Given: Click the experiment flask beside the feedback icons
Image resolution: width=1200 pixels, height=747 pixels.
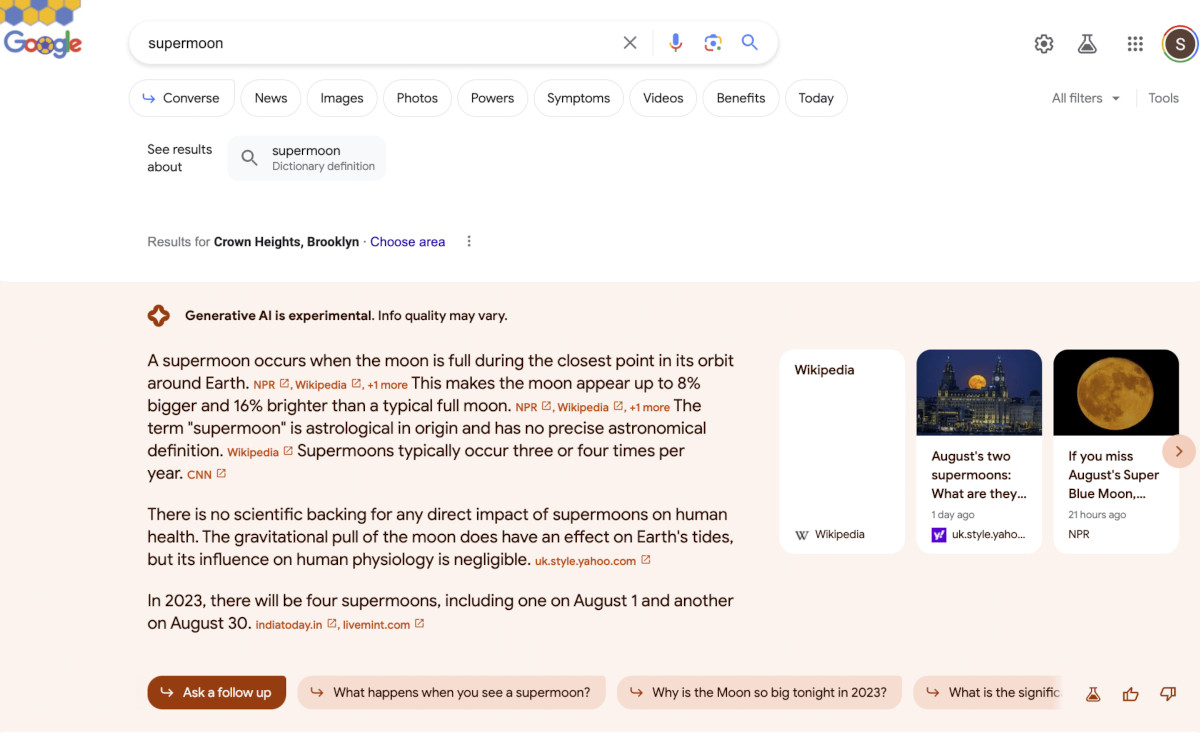Looking at the screenshot, I should (1093, 693).
